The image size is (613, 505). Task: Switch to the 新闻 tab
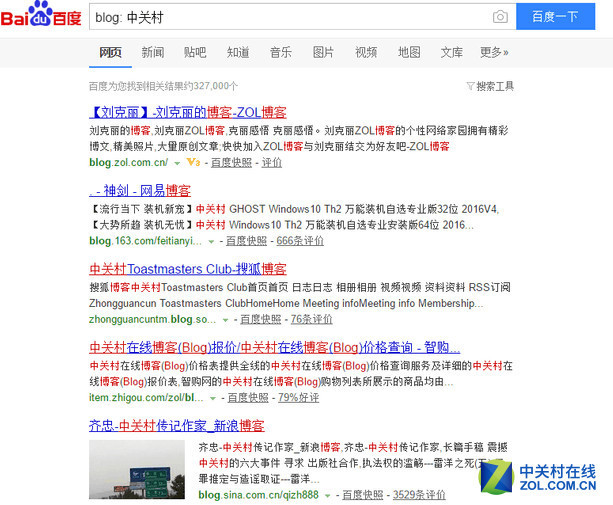coord(153,52)
